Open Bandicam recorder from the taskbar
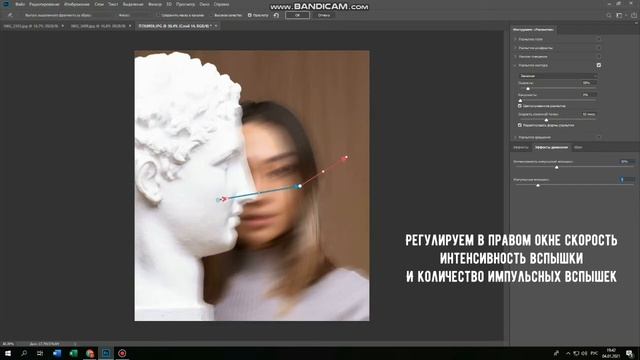640x360 pixels. tap(122, 353)
